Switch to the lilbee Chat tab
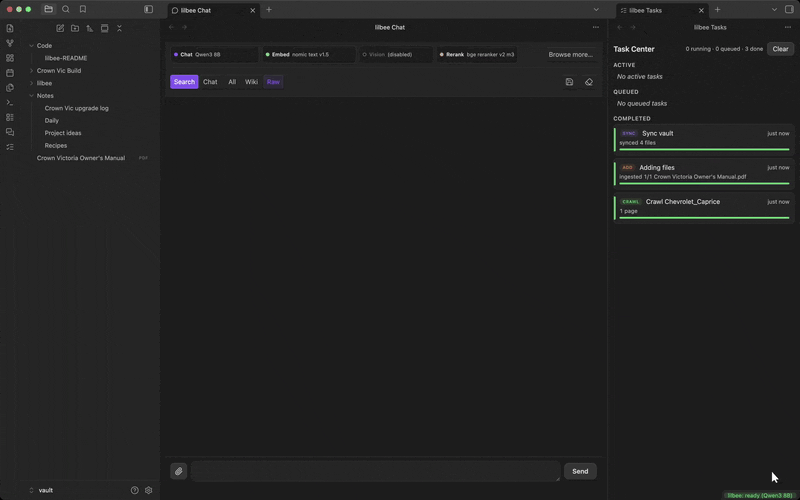 click(x=213, y=10)
